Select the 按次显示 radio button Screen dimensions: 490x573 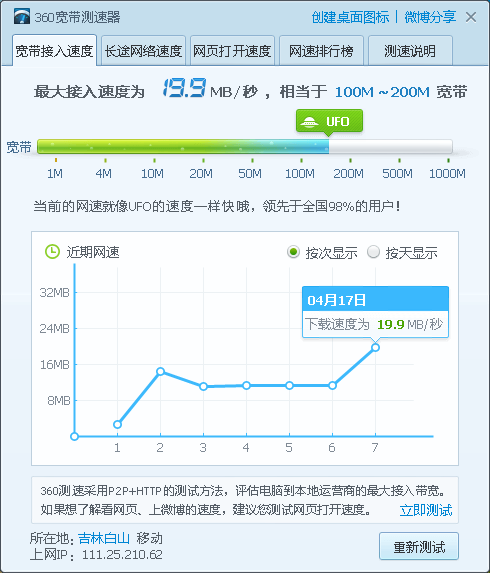click(293, 252)
